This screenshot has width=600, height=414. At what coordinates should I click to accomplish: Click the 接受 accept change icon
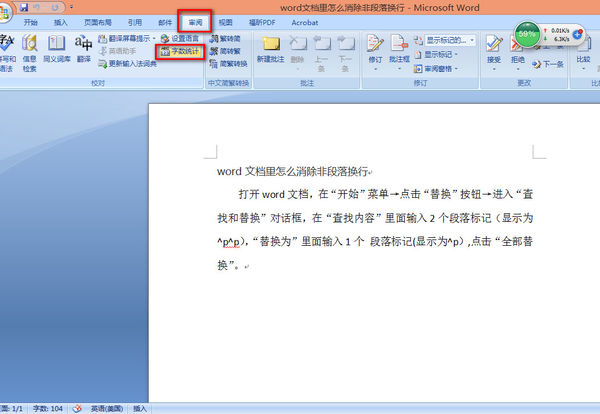pyautogui.click(x=494, y=53)
